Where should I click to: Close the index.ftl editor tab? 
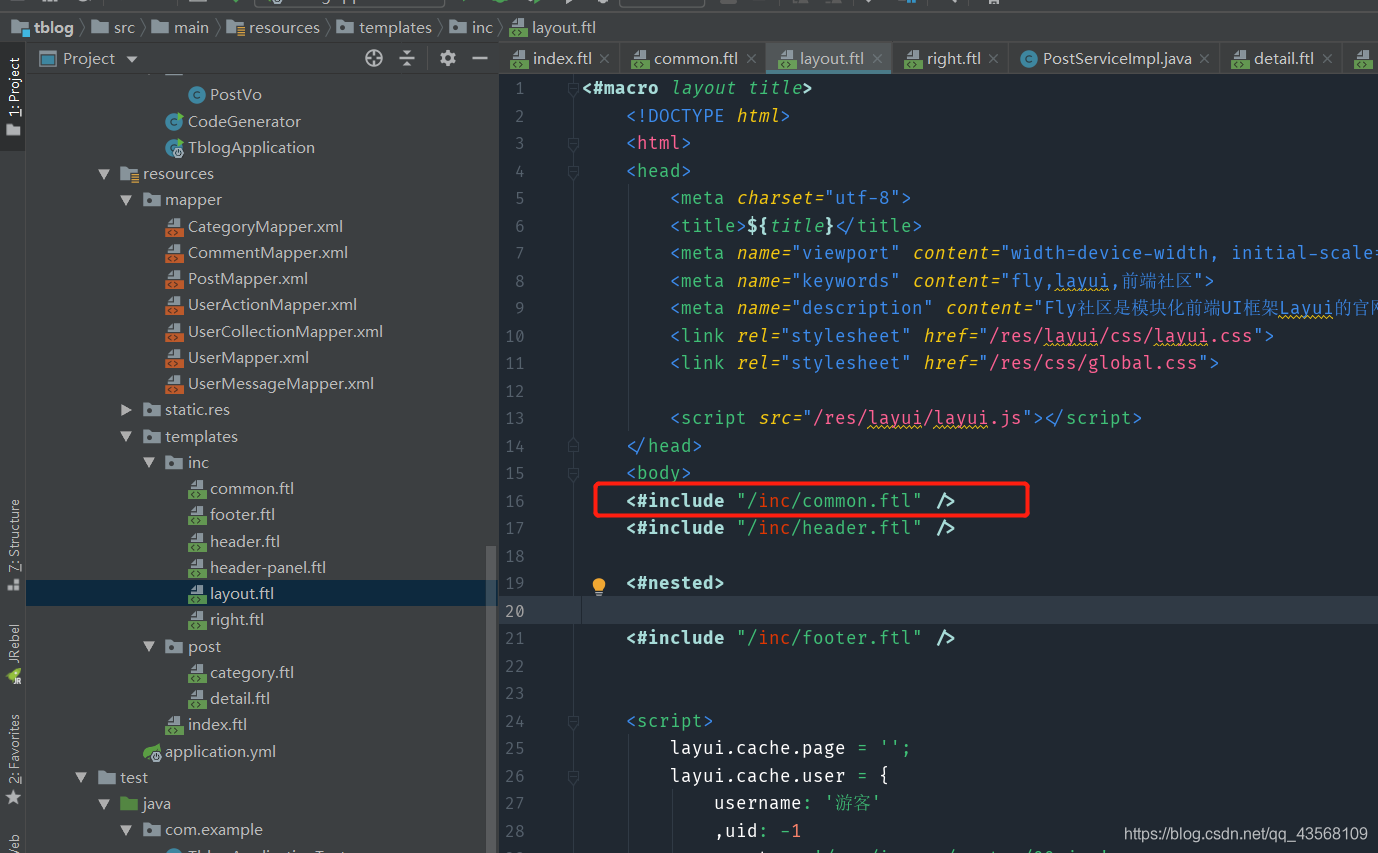(x=605, y=59)
